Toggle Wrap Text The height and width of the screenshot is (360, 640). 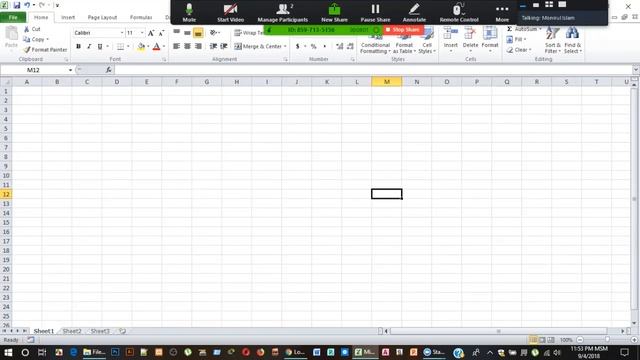(250, 33)
